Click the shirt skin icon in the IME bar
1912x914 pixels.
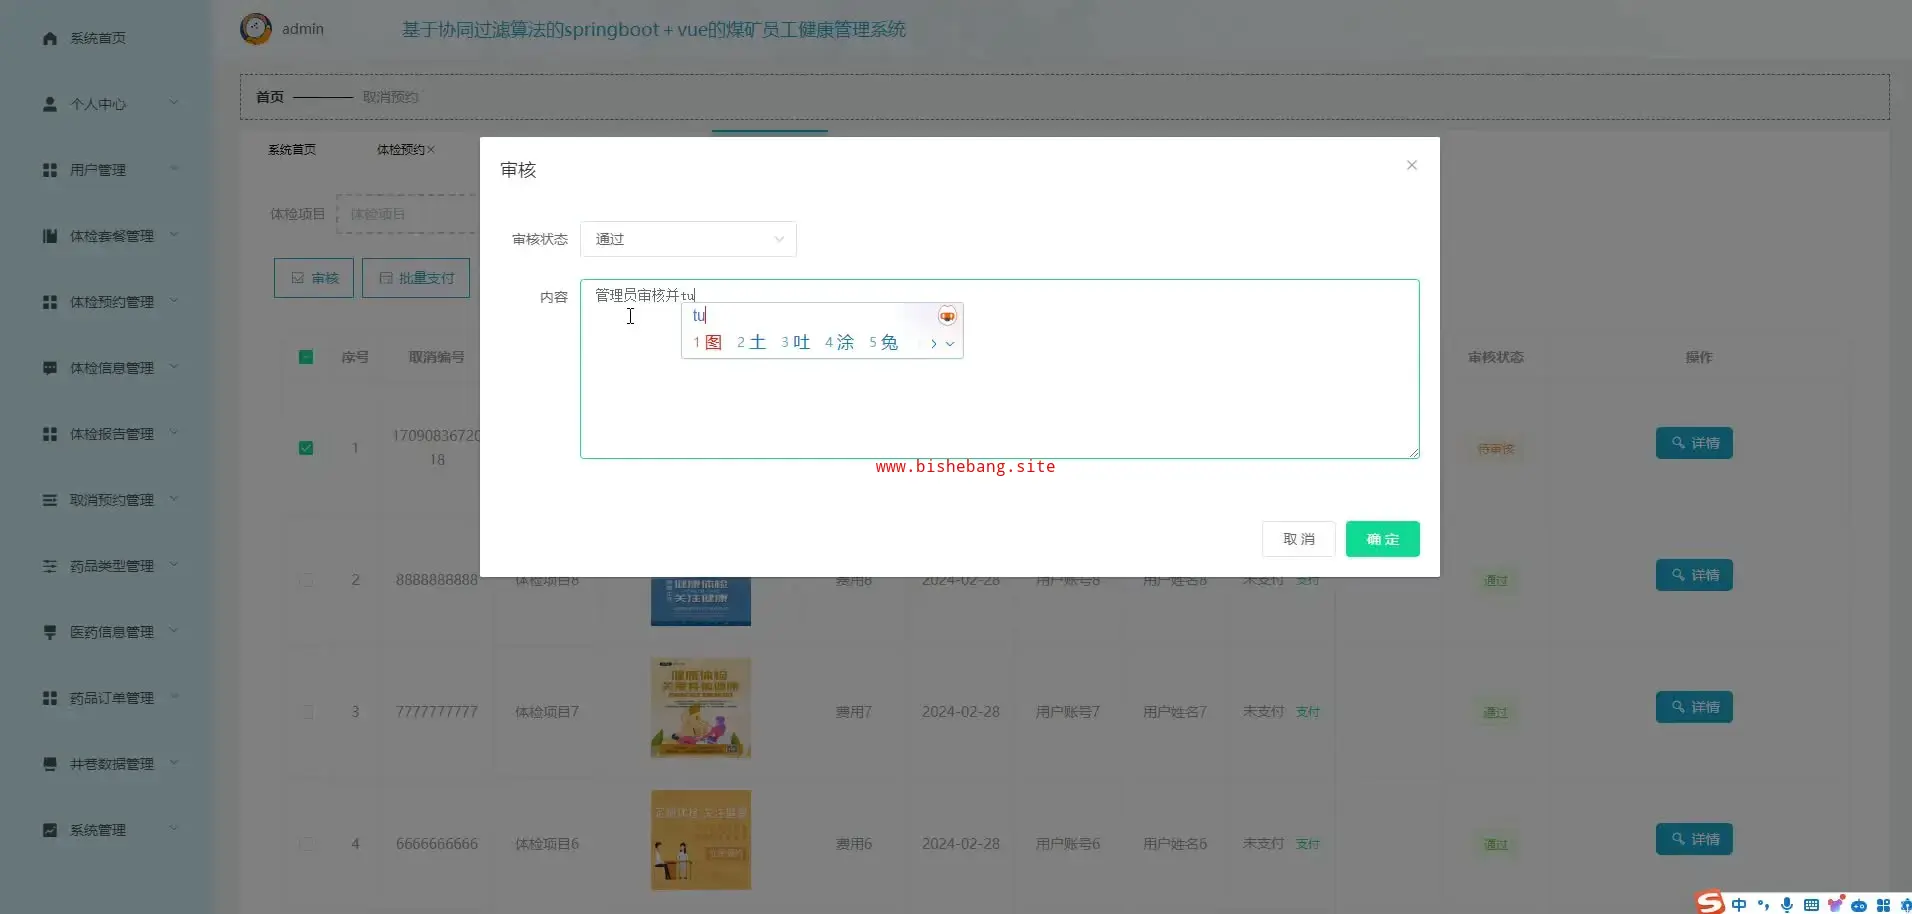(x=1835, y=904)
